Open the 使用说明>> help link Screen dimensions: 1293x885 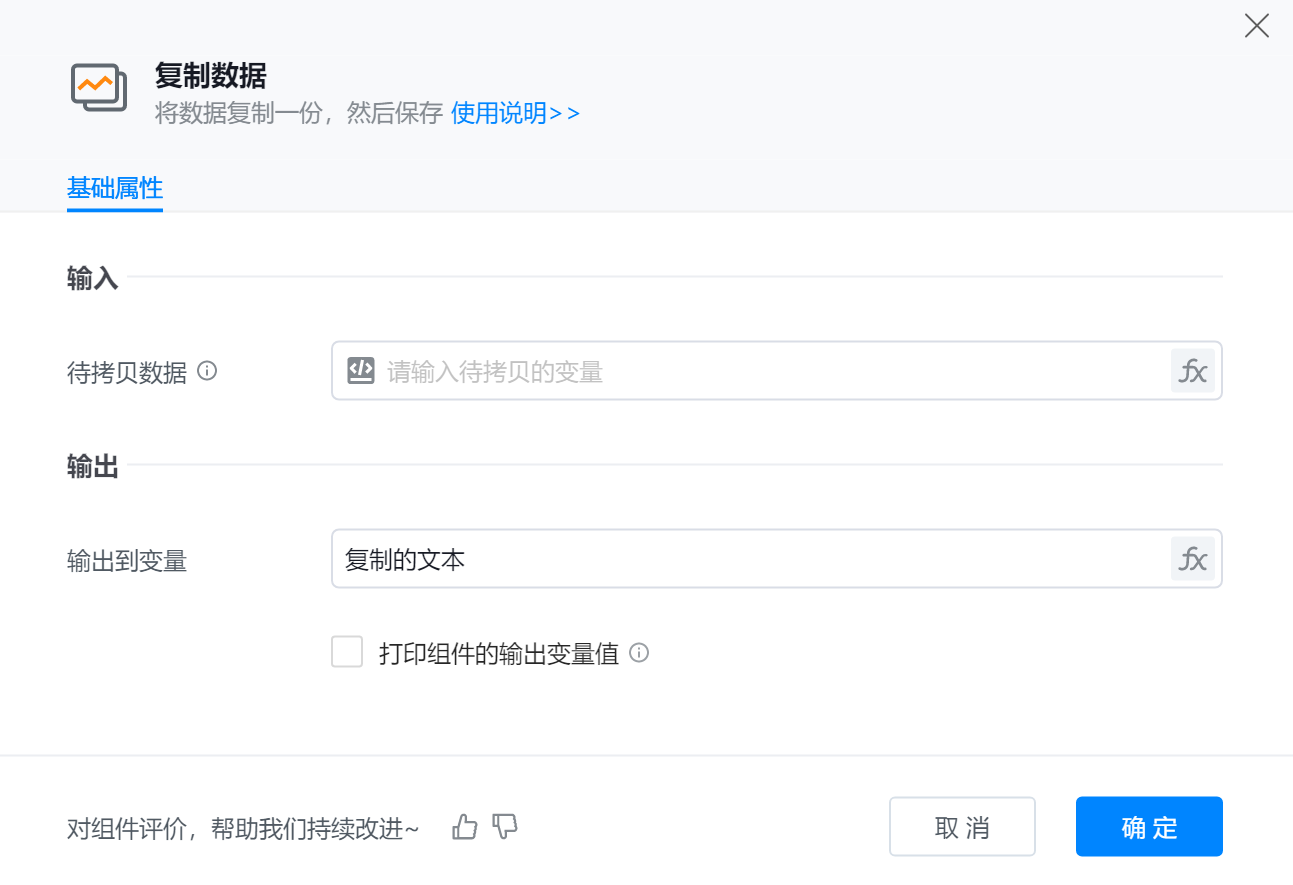pos(515,113)
